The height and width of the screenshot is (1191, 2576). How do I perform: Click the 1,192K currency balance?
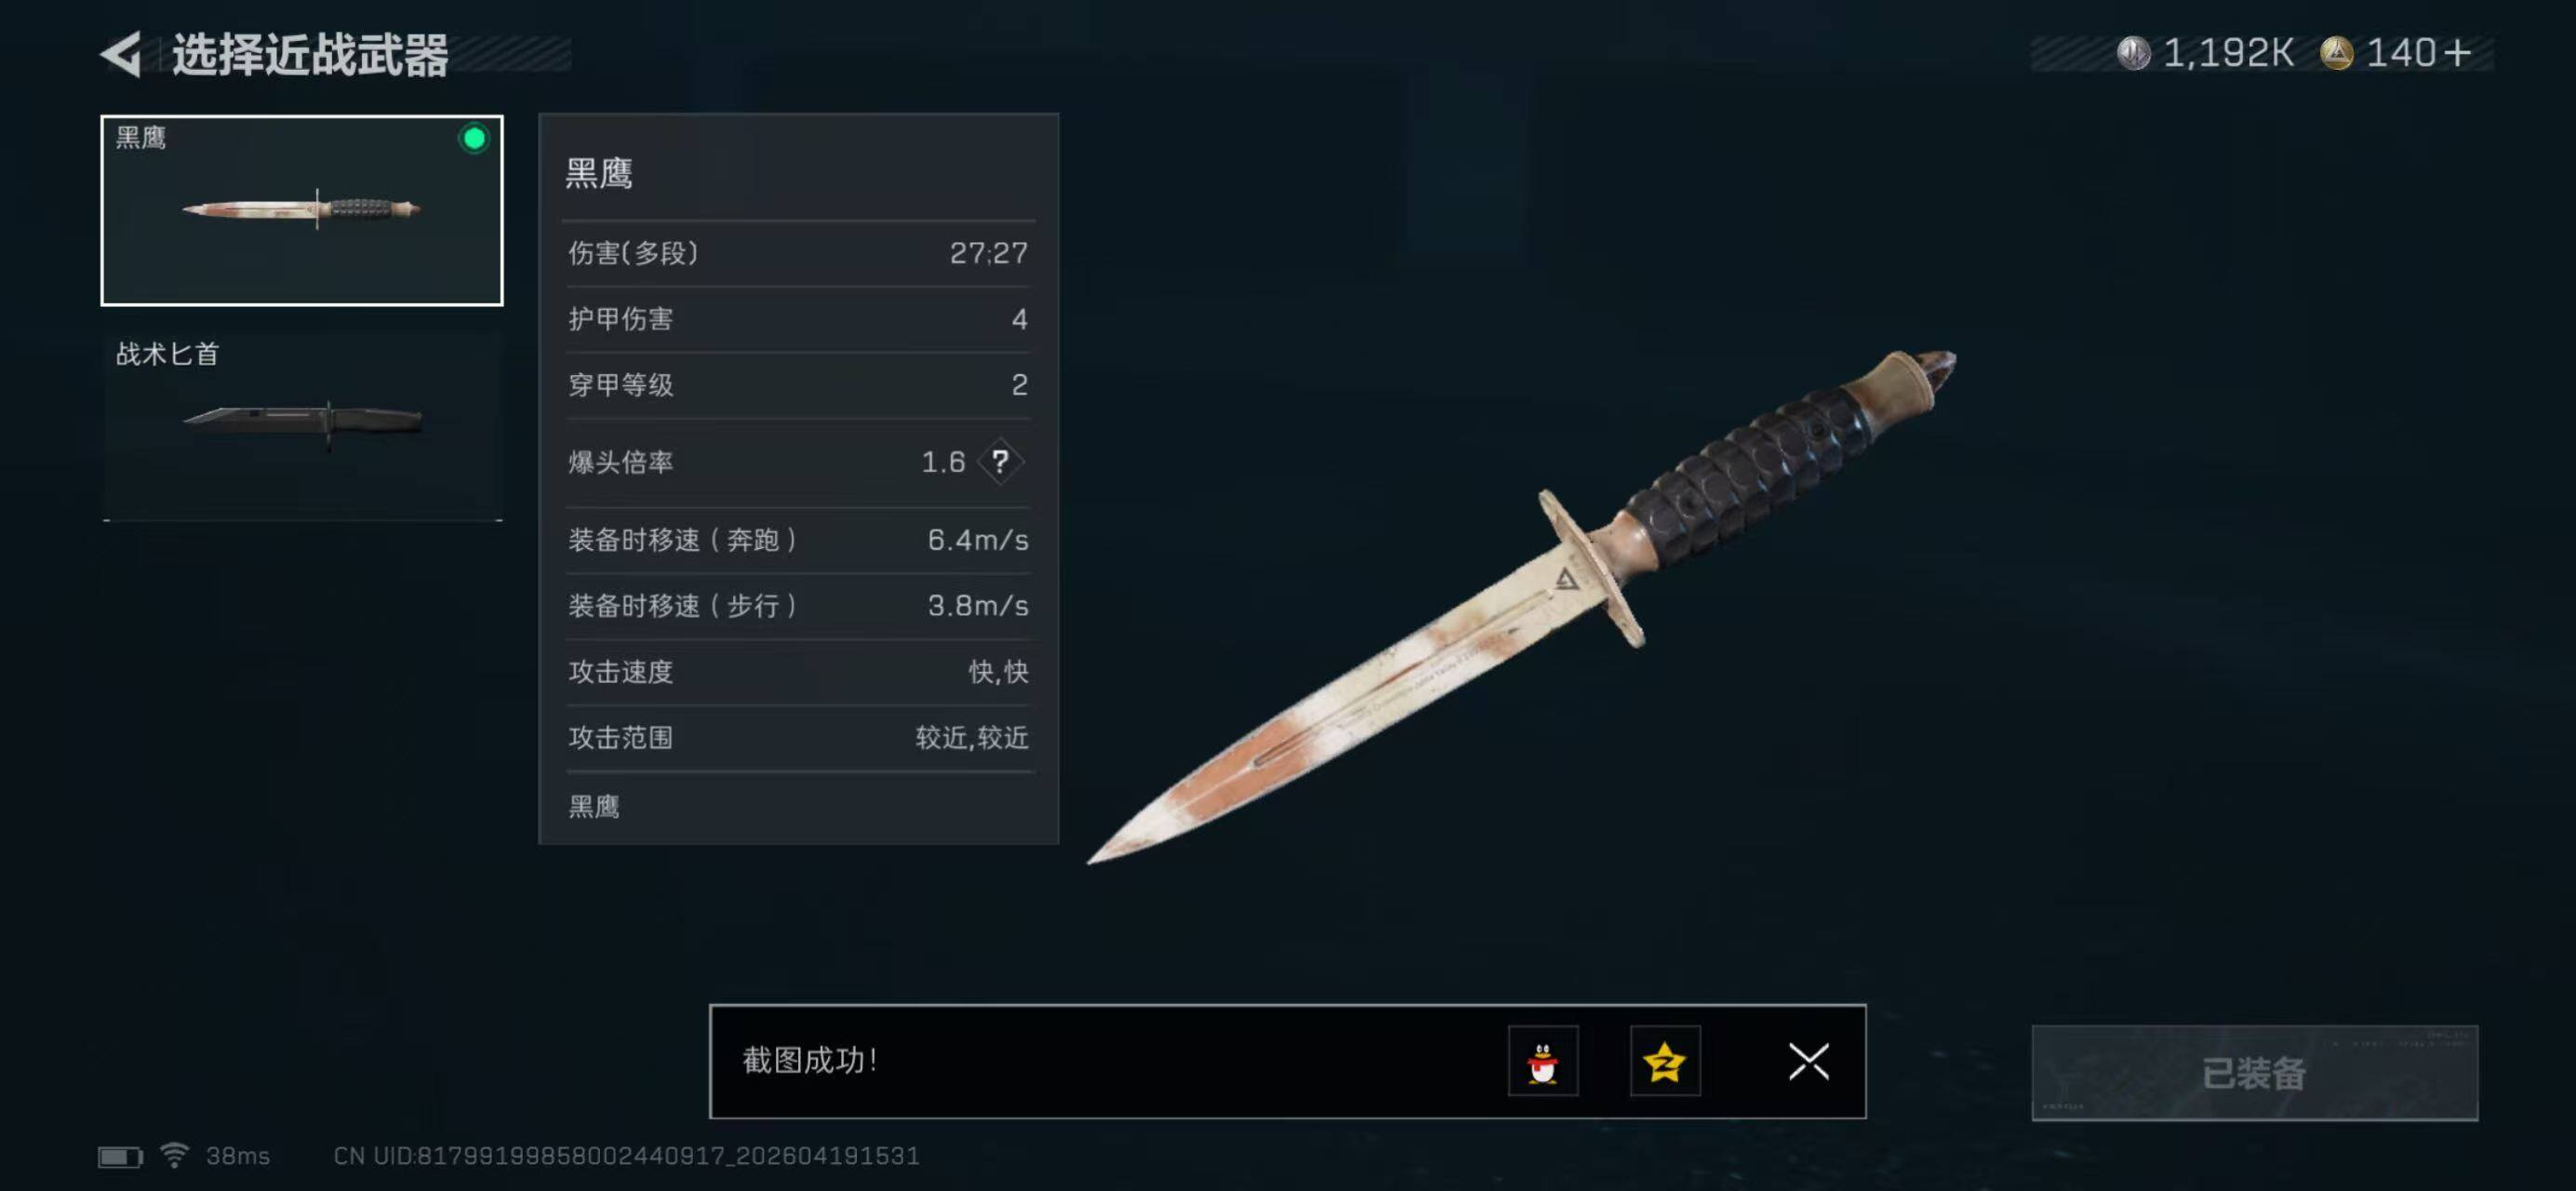tap(2228, 53)
